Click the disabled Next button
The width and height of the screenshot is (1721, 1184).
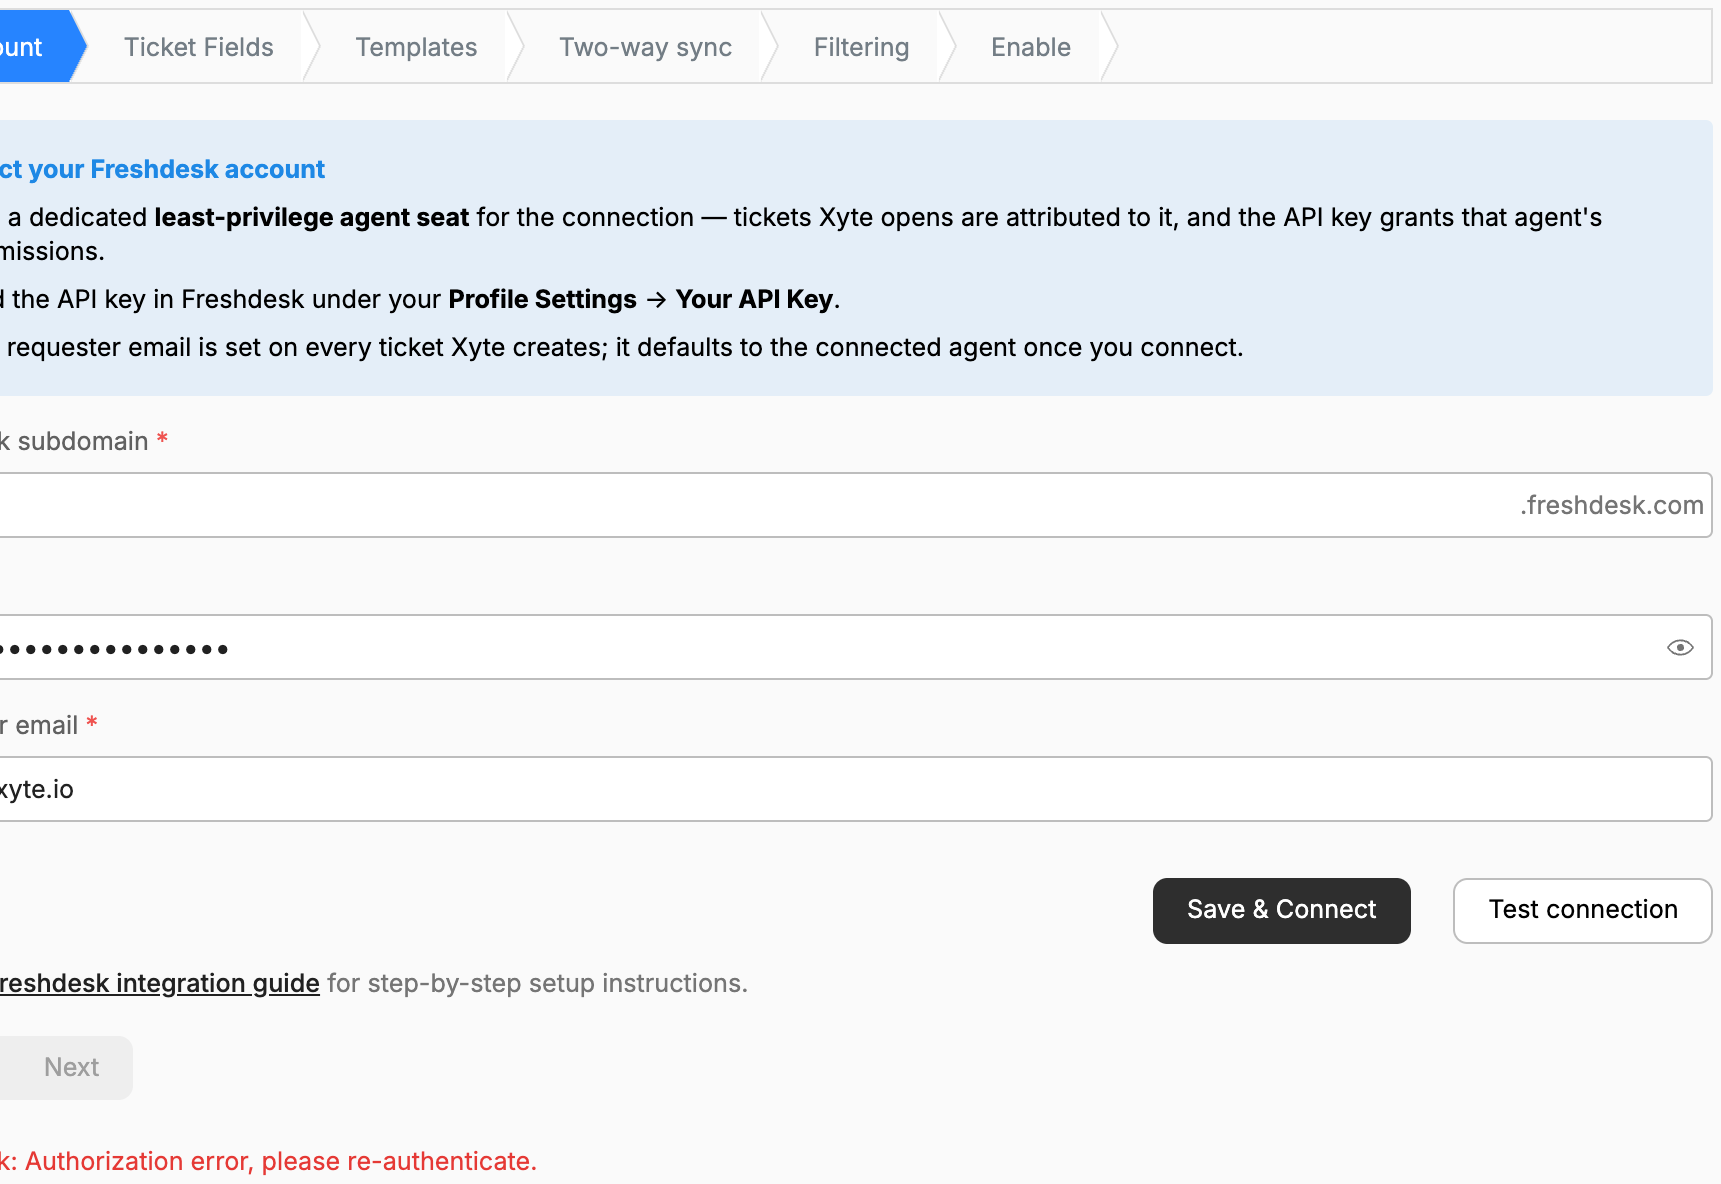tap(66, 1067)
